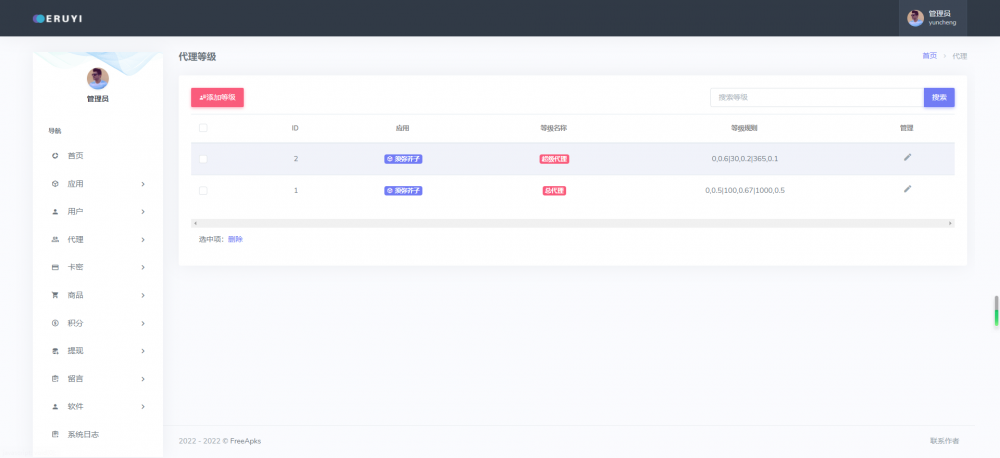The width and height of the screenshot is (1000, 458).
Task: Click the 添加等级 button
Action: [217, 97]
